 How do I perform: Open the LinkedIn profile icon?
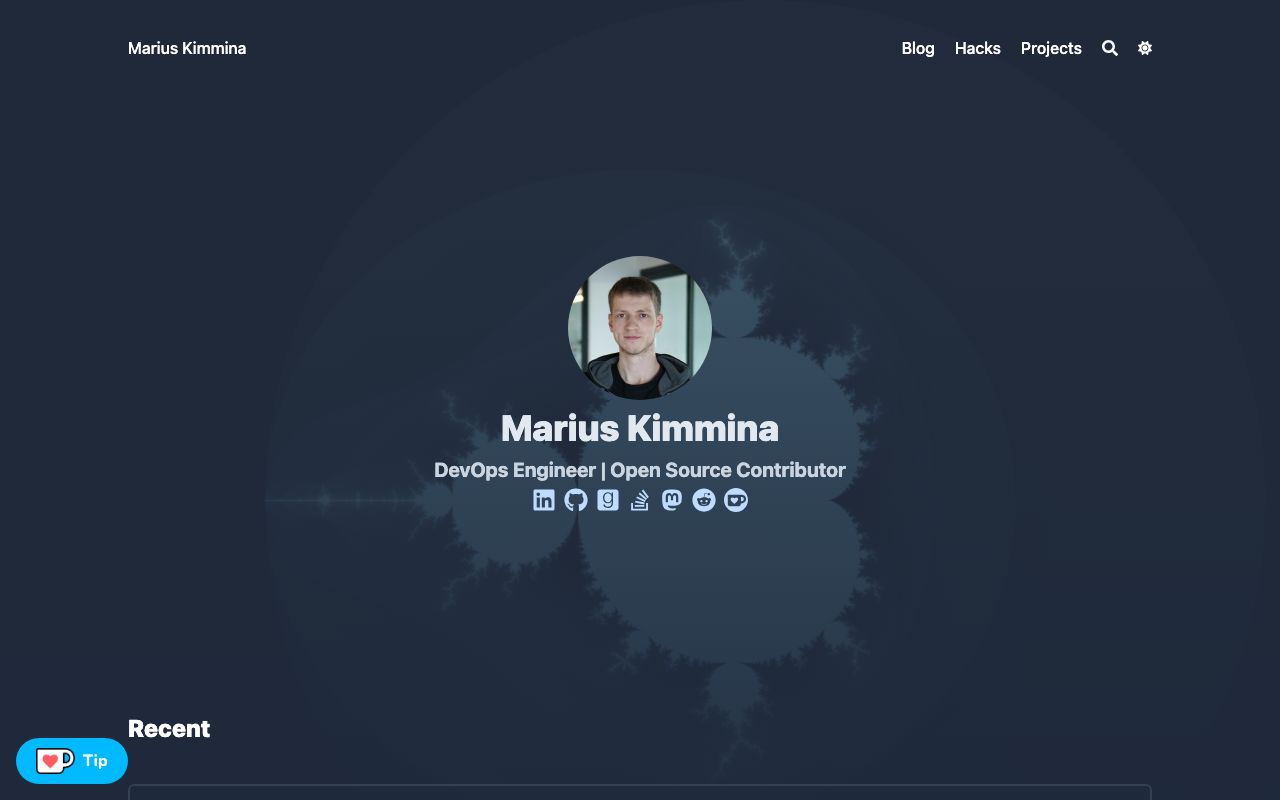click(544, 500)
